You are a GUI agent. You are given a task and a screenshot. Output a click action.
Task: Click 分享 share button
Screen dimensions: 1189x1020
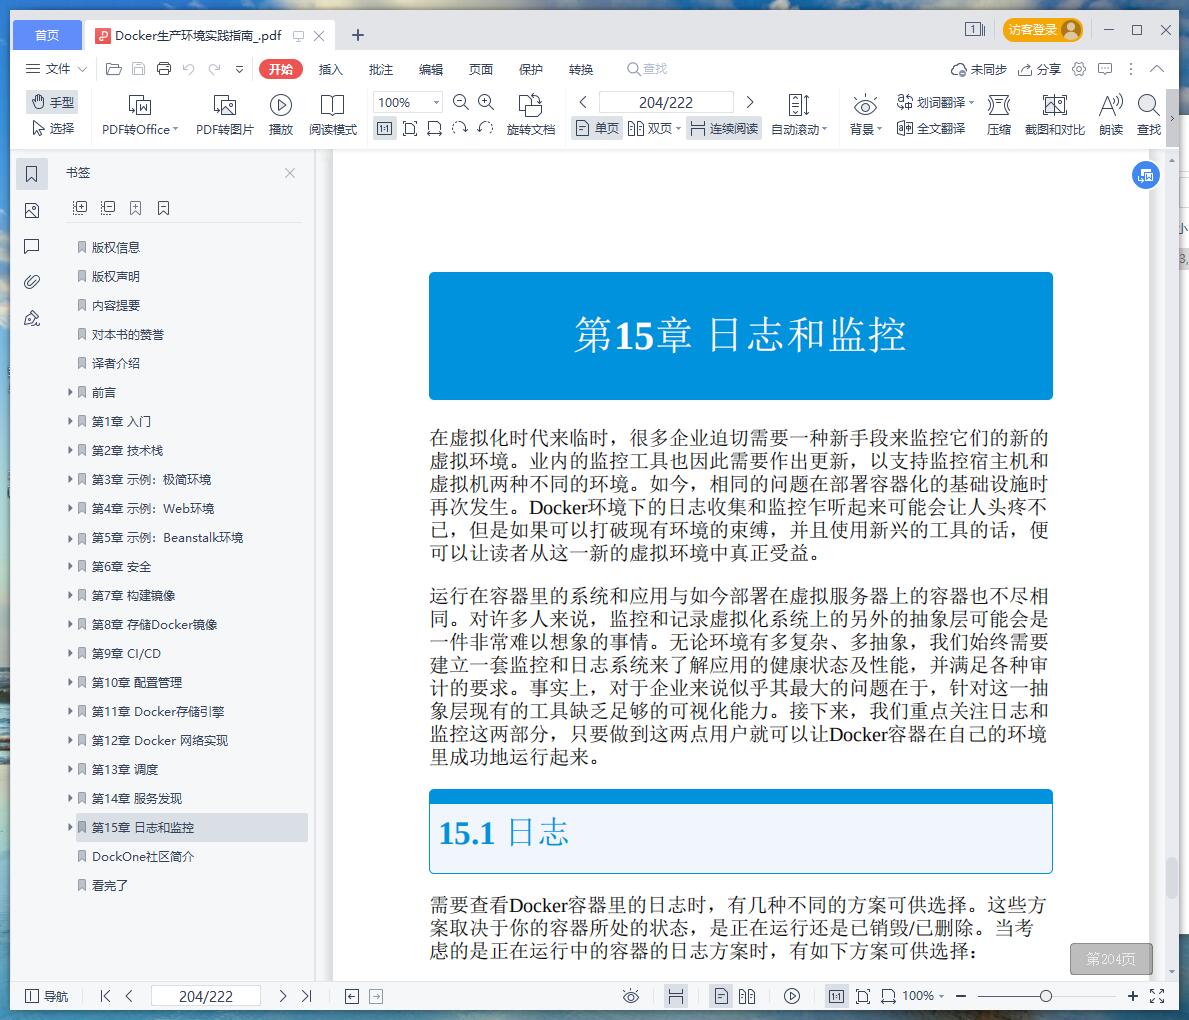tap(1039, 69)
